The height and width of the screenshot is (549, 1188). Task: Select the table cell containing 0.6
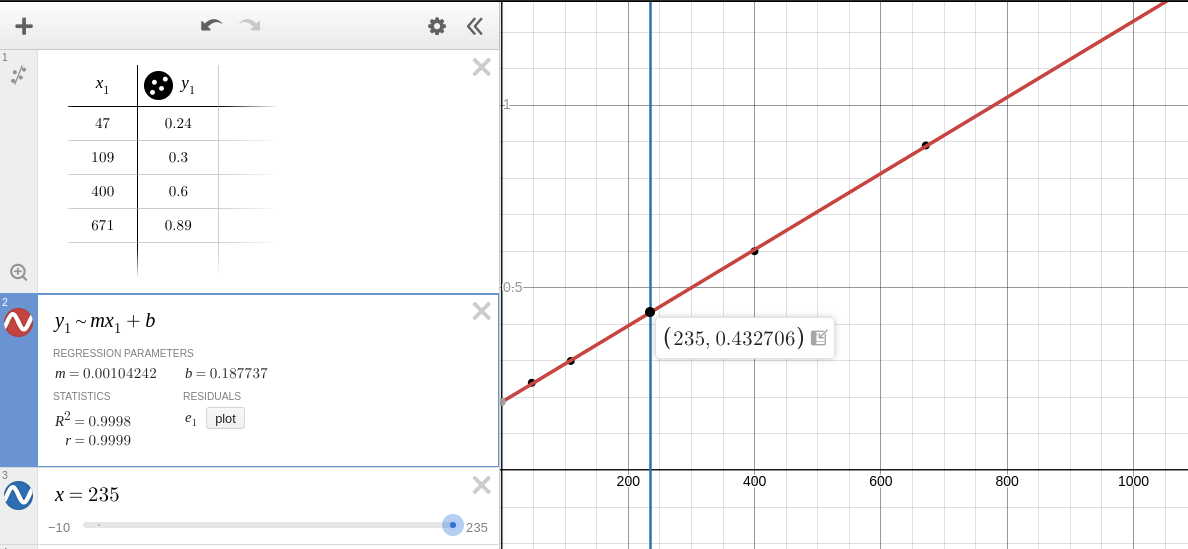(178, 191)
